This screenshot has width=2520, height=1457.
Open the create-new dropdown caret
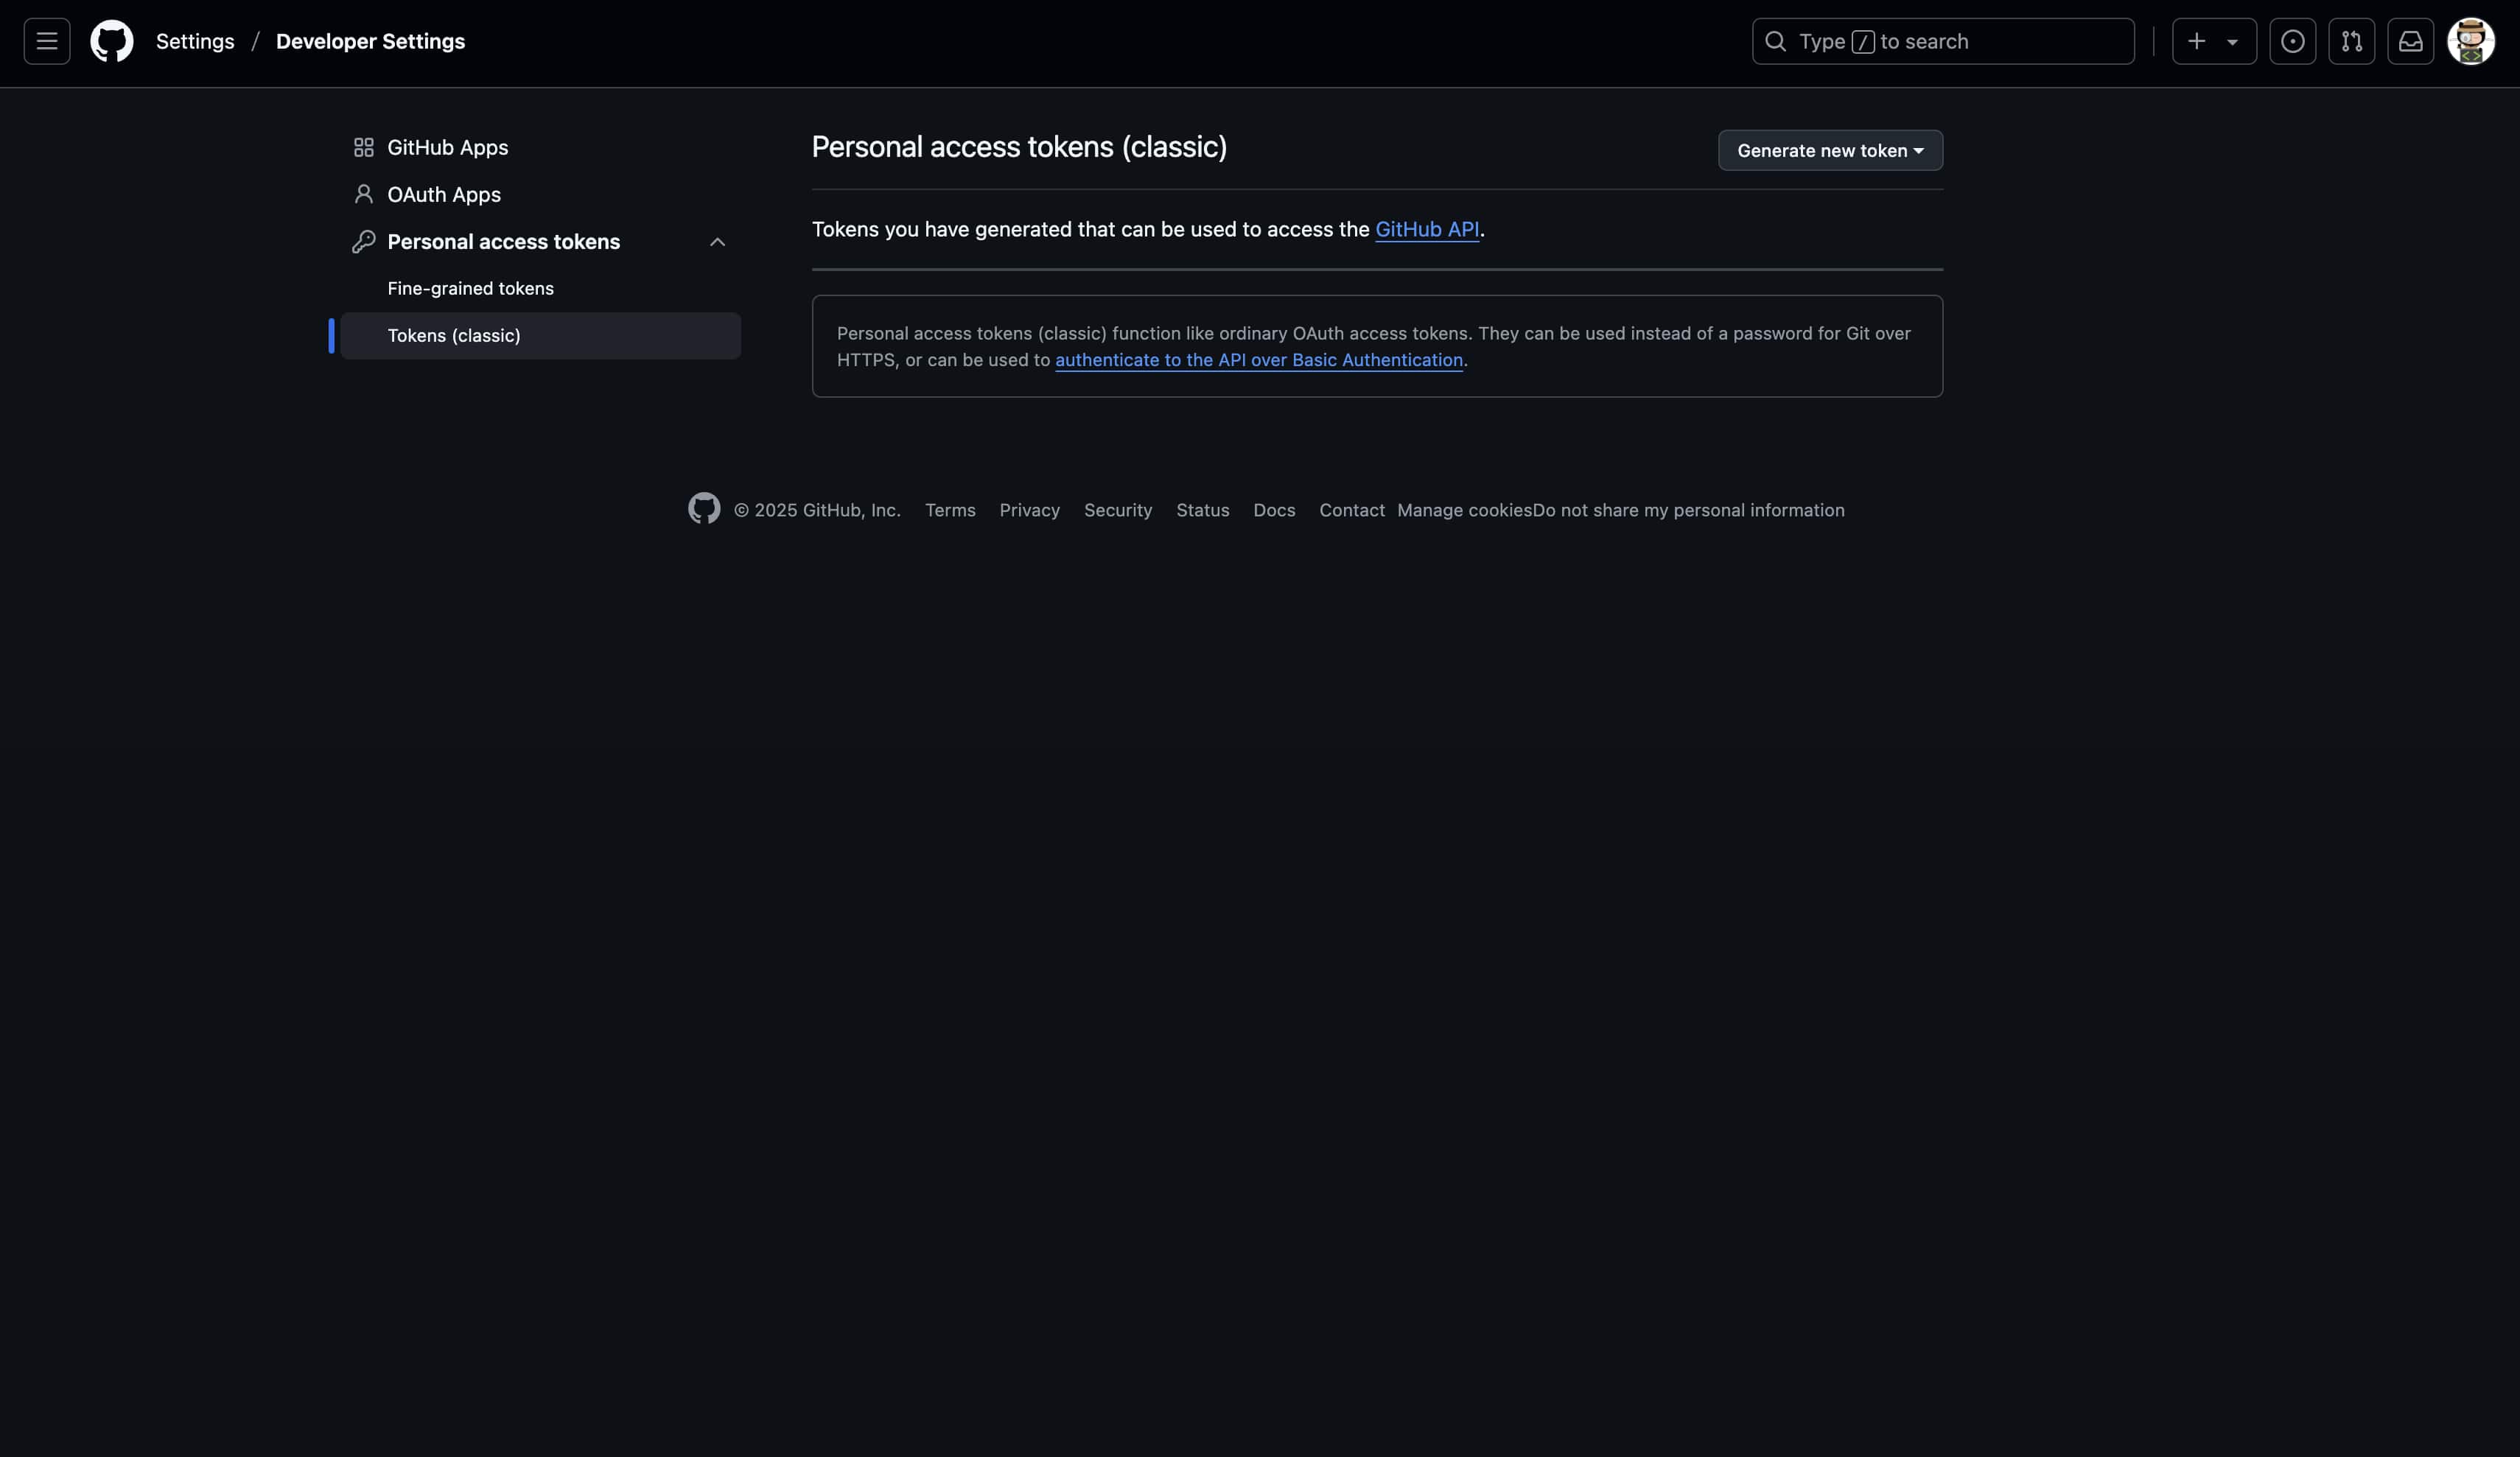tap(2232, 42)
